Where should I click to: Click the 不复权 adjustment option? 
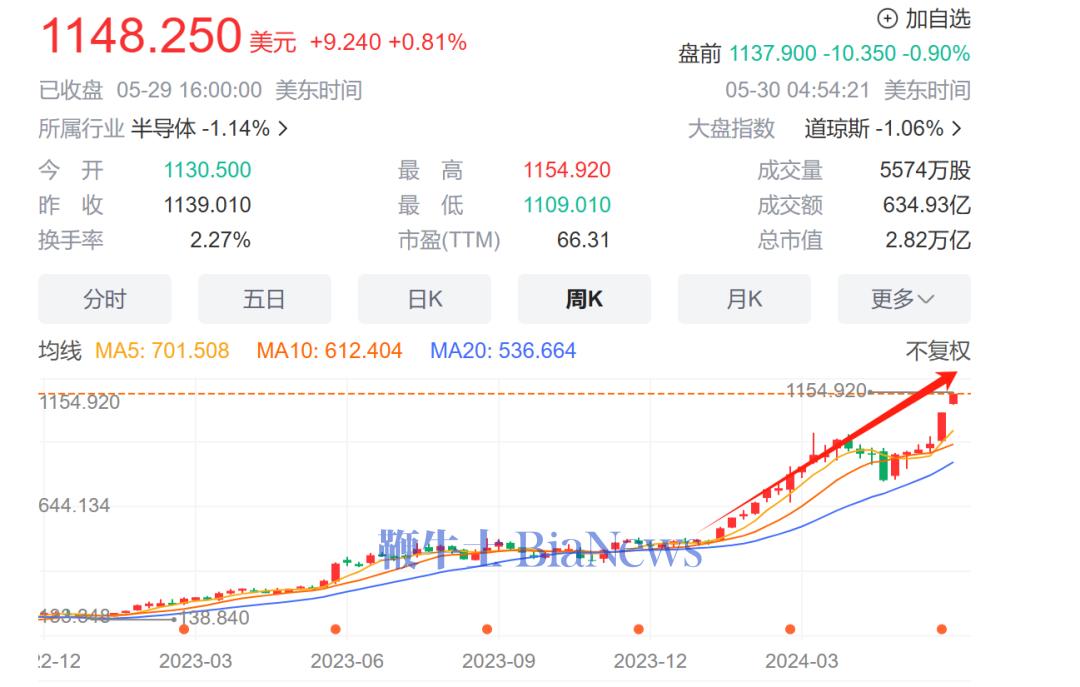[937, 351]
